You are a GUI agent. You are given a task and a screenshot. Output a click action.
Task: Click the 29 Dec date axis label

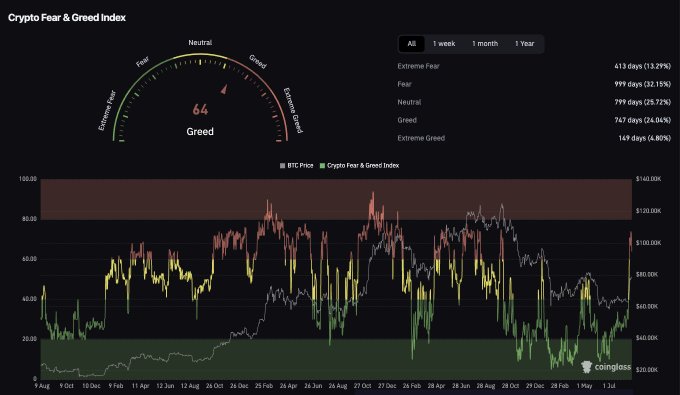[535, 386]
